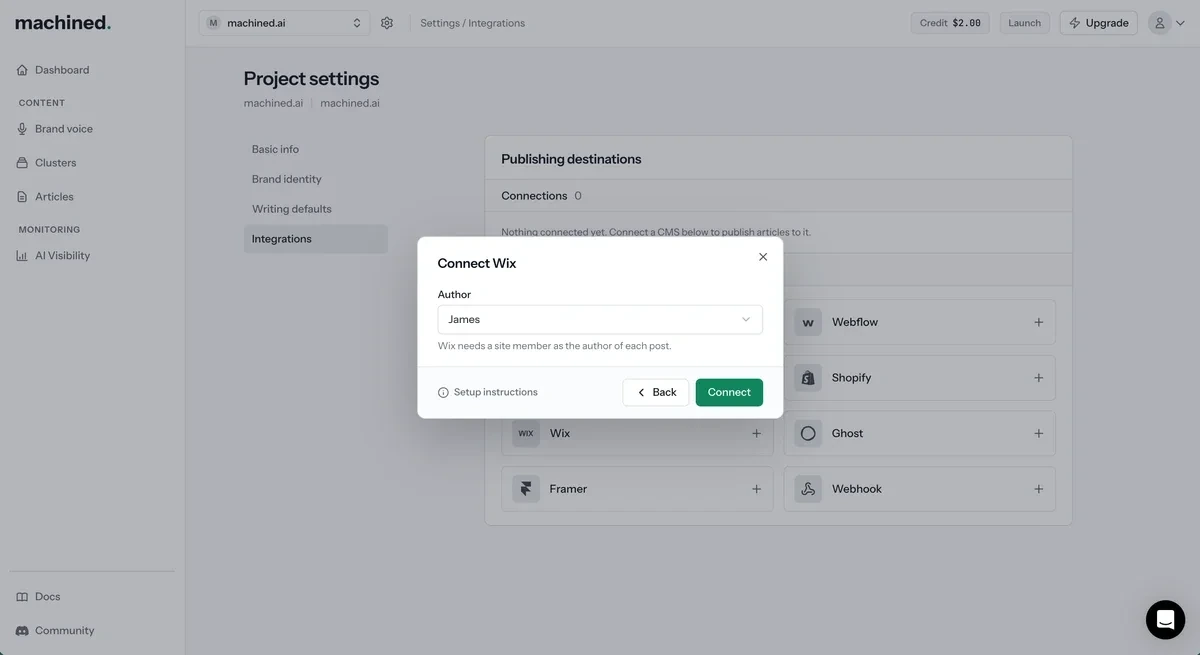This screenshot has height=655, width=1200.
Task: Click the Clusters folder icon
Action: (x=23, y=163)
